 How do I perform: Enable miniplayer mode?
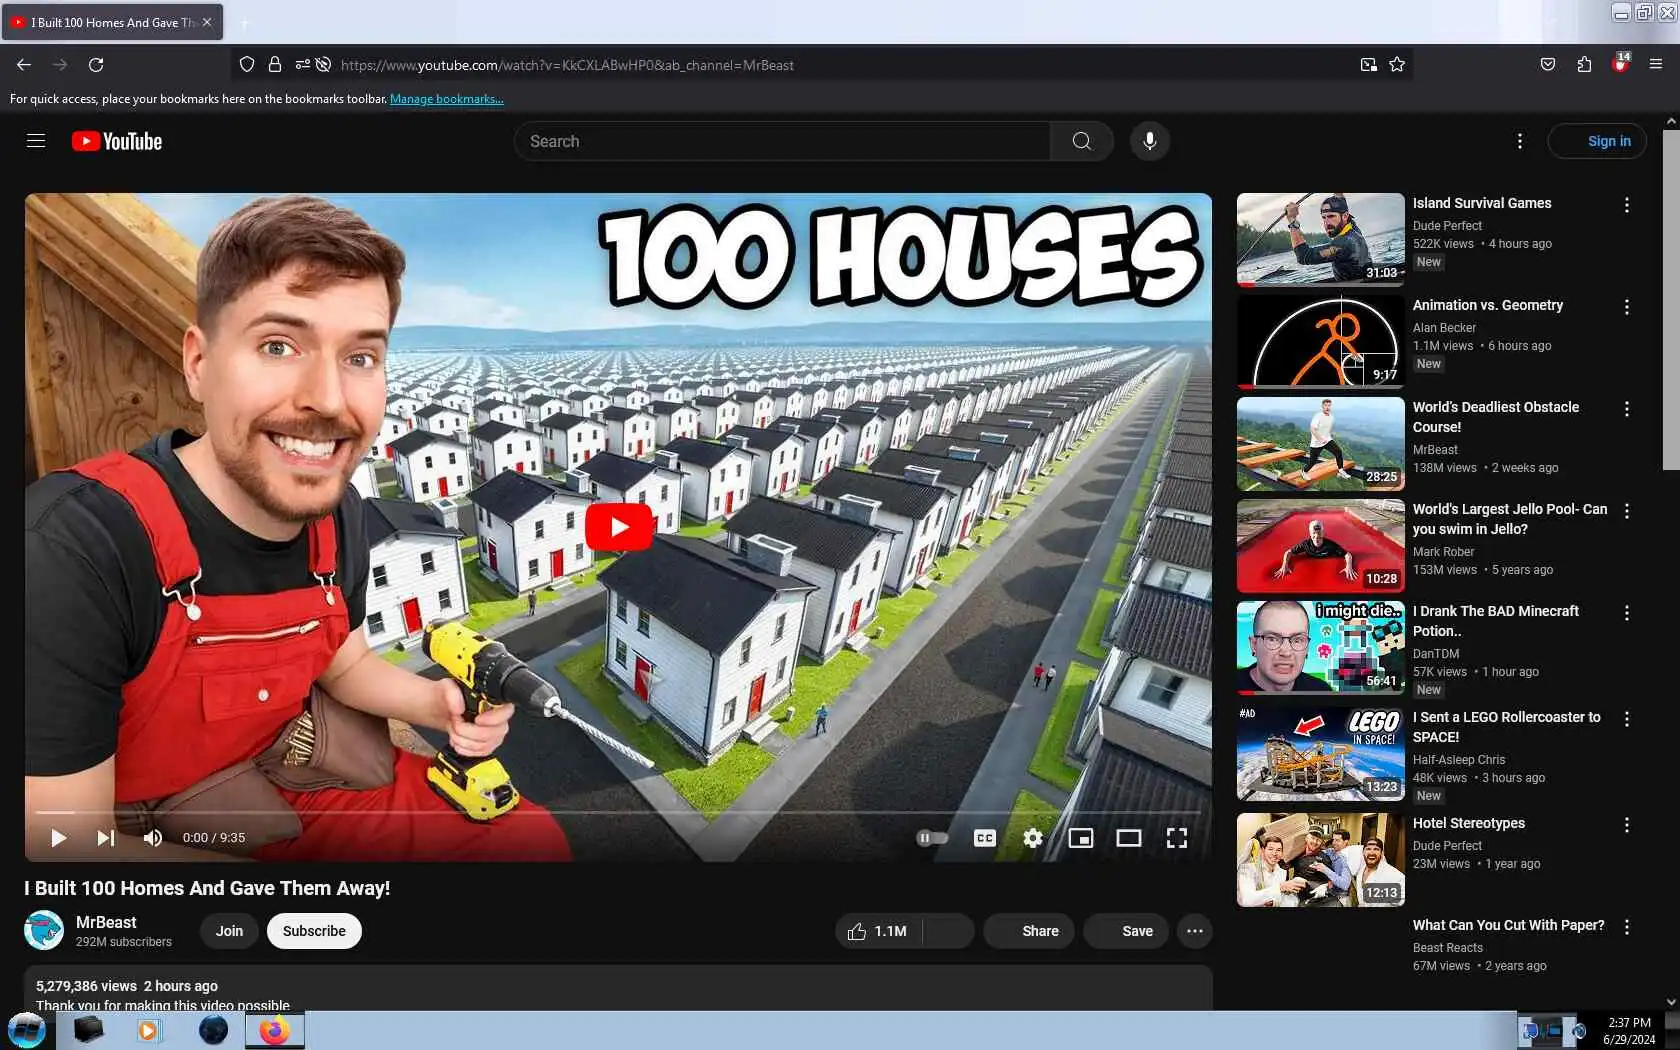coord(1081,838)
